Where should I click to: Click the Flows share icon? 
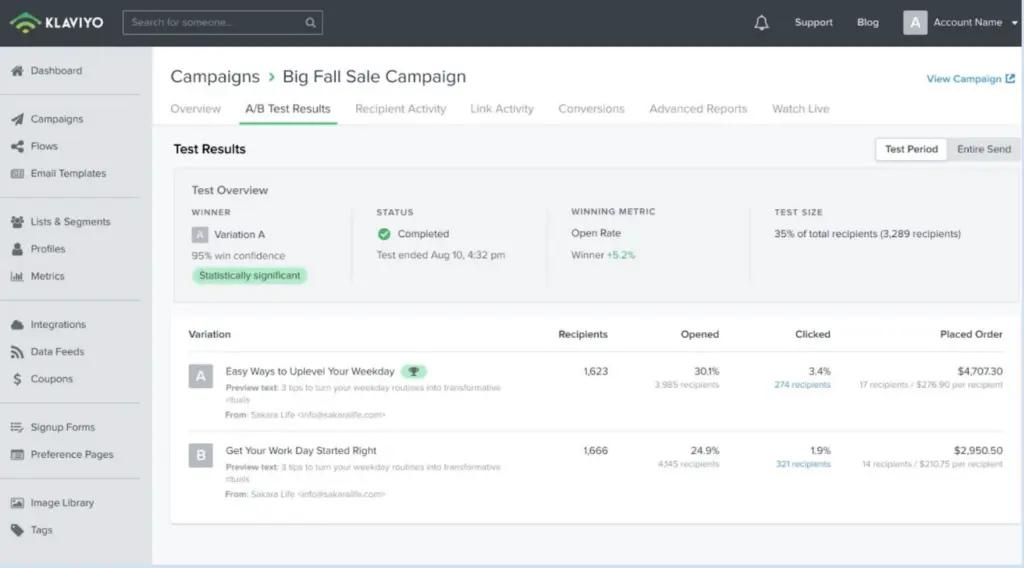(x=17, y=147)
